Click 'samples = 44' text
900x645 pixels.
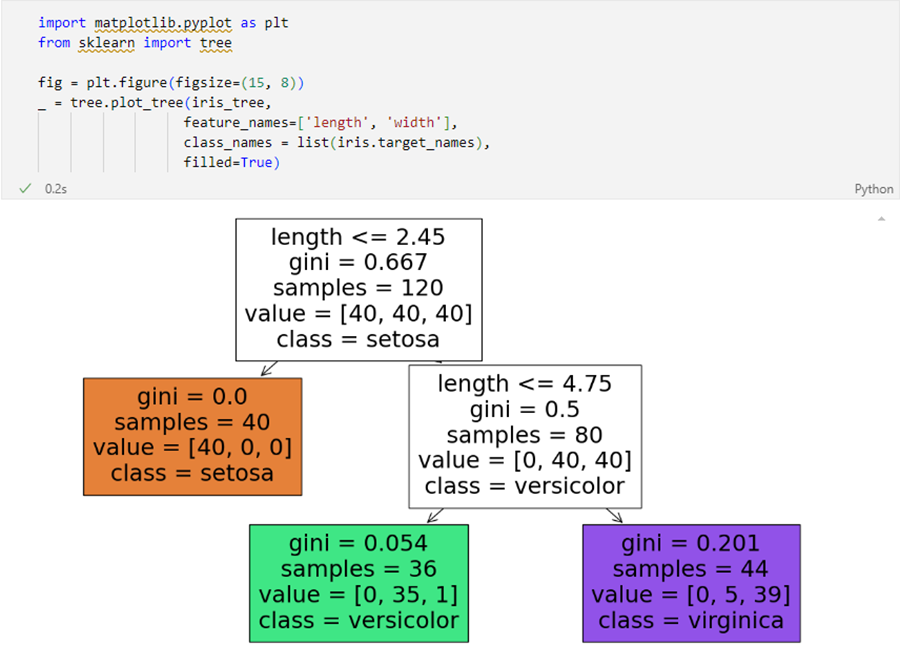690,569
